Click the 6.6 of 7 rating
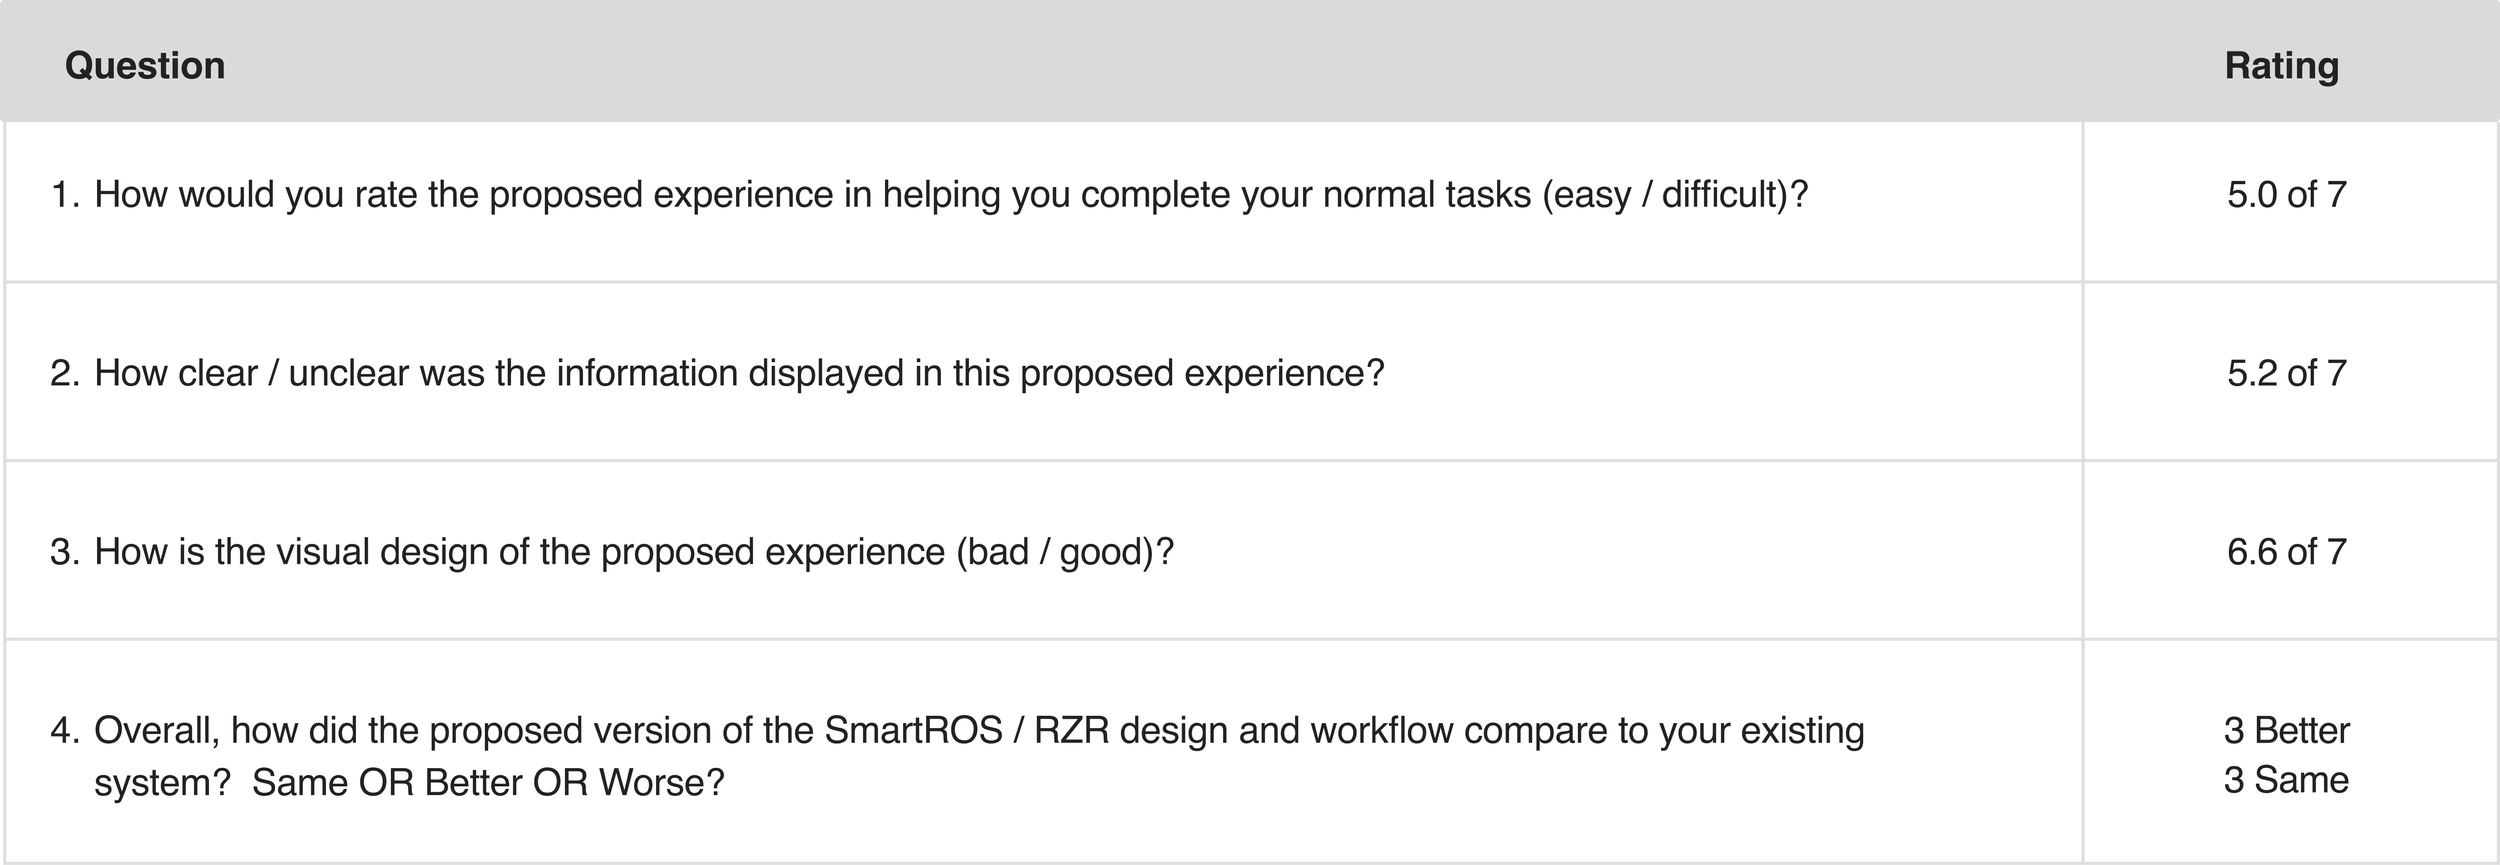Viewport: 2500px width, 865px height. click(2286, 552)
